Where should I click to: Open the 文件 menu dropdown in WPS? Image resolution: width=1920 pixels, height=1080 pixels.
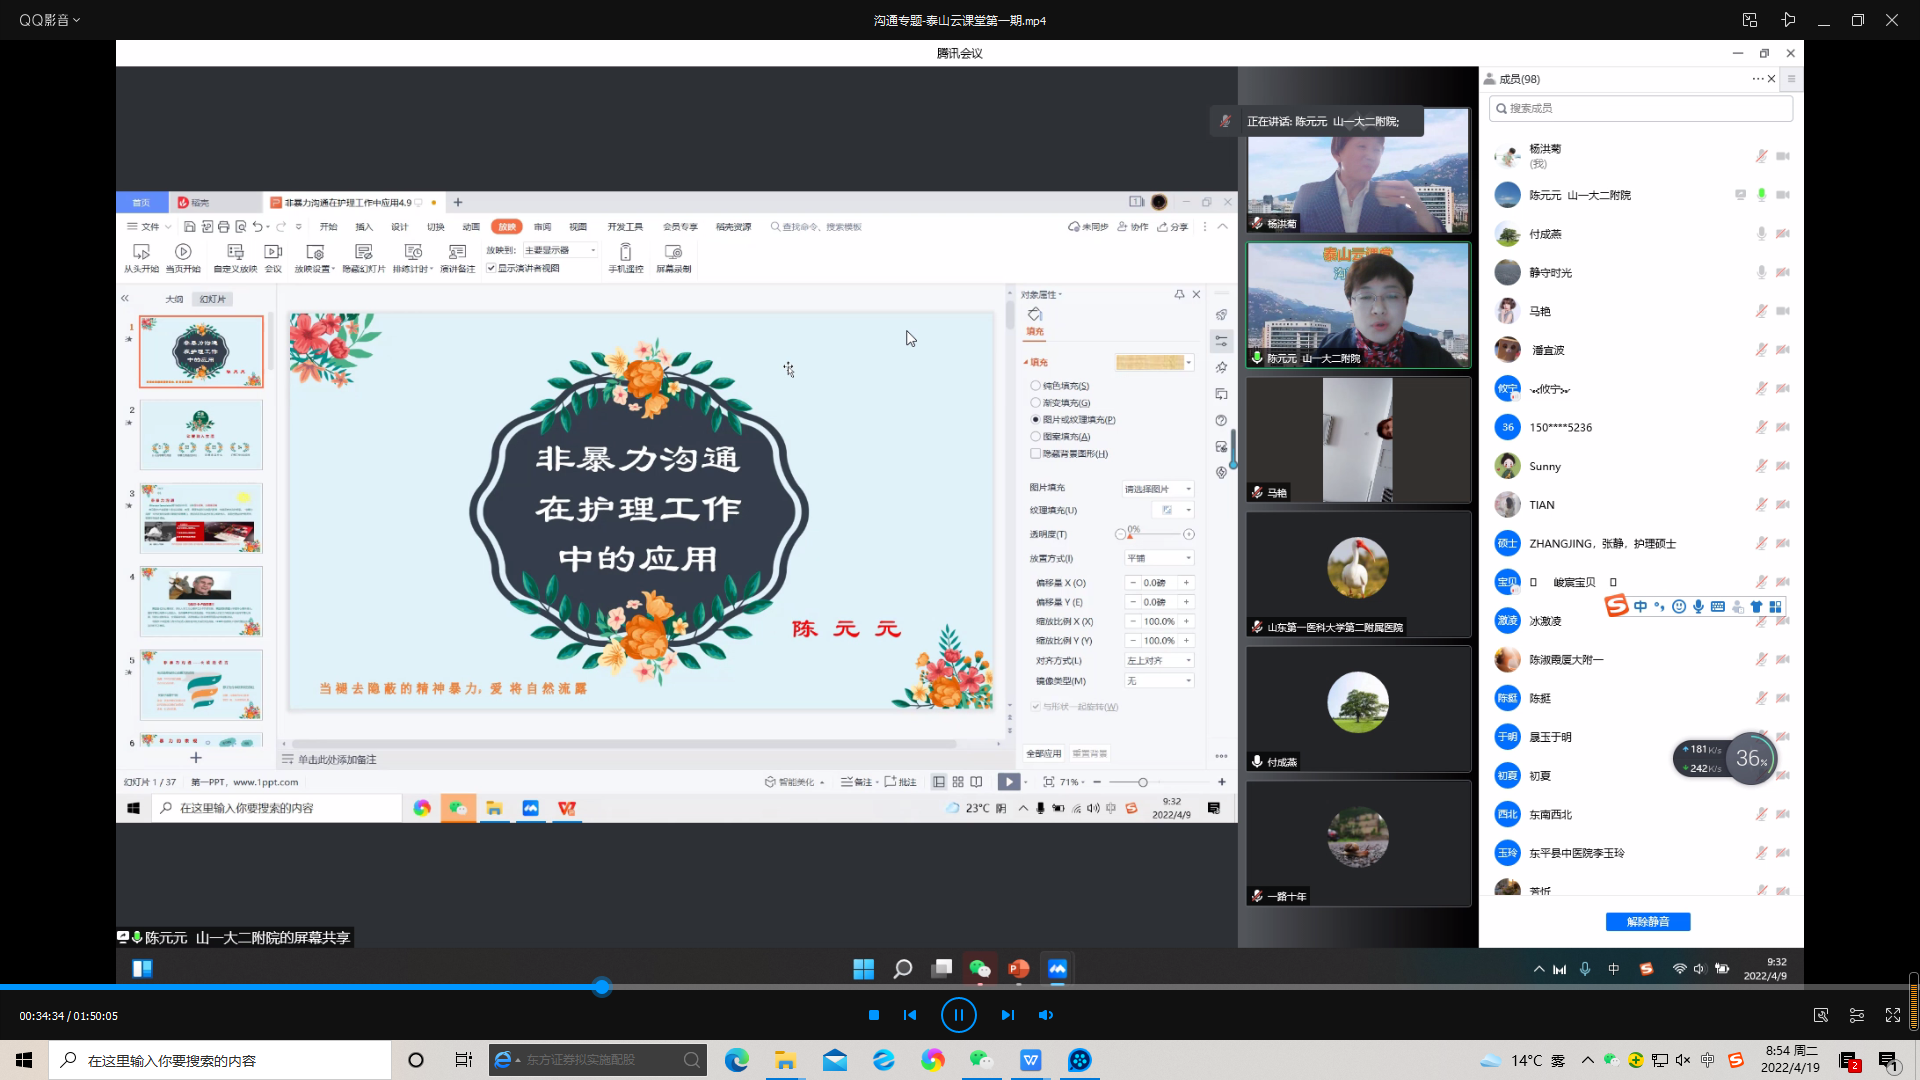149,227
